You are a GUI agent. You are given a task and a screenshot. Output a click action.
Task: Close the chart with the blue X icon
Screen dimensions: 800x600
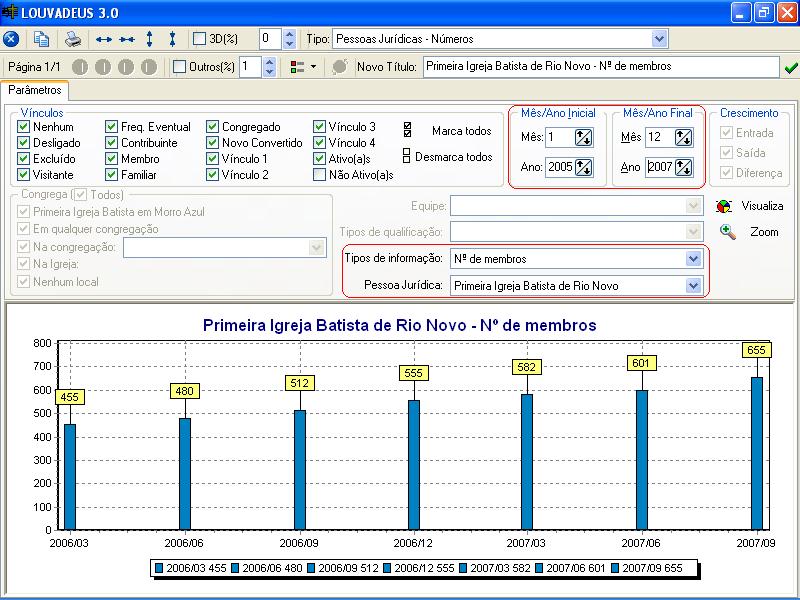11,39
